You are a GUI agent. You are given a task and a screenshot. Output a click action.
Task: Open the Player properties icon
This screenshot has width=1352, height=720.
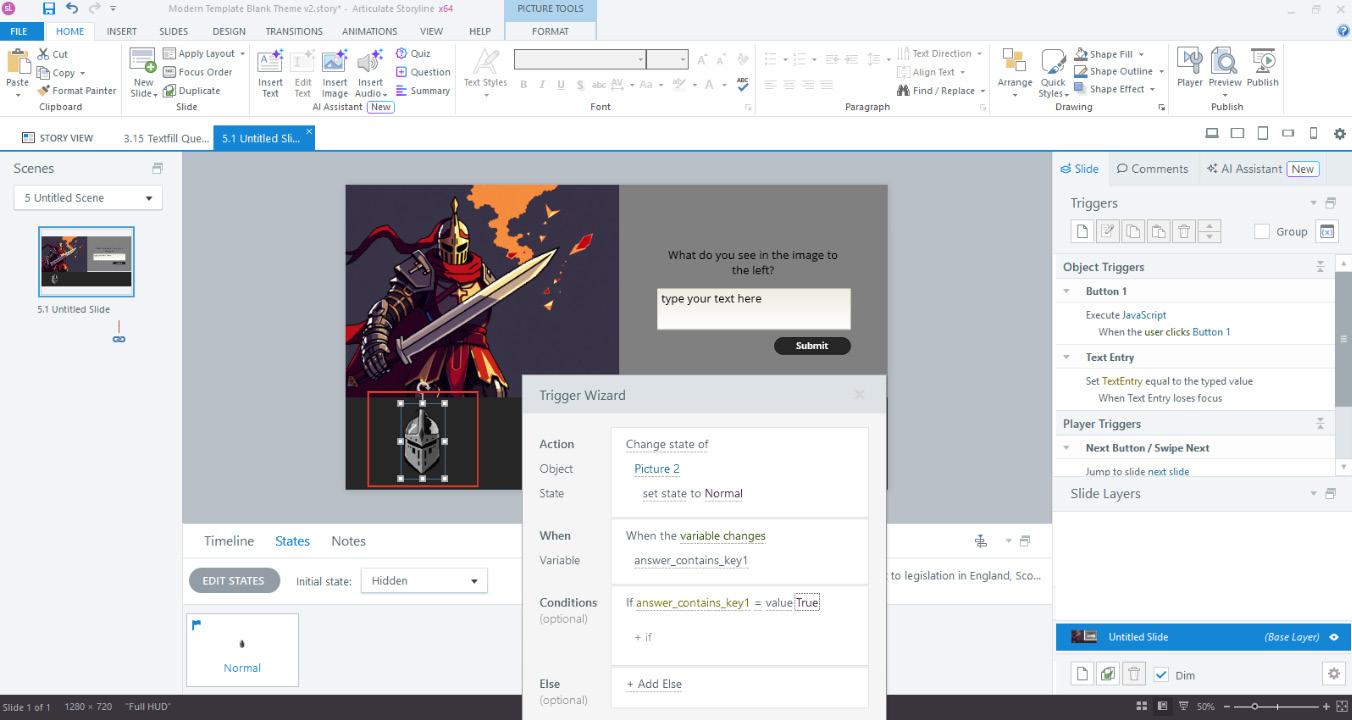click(x=1190, y=61)
